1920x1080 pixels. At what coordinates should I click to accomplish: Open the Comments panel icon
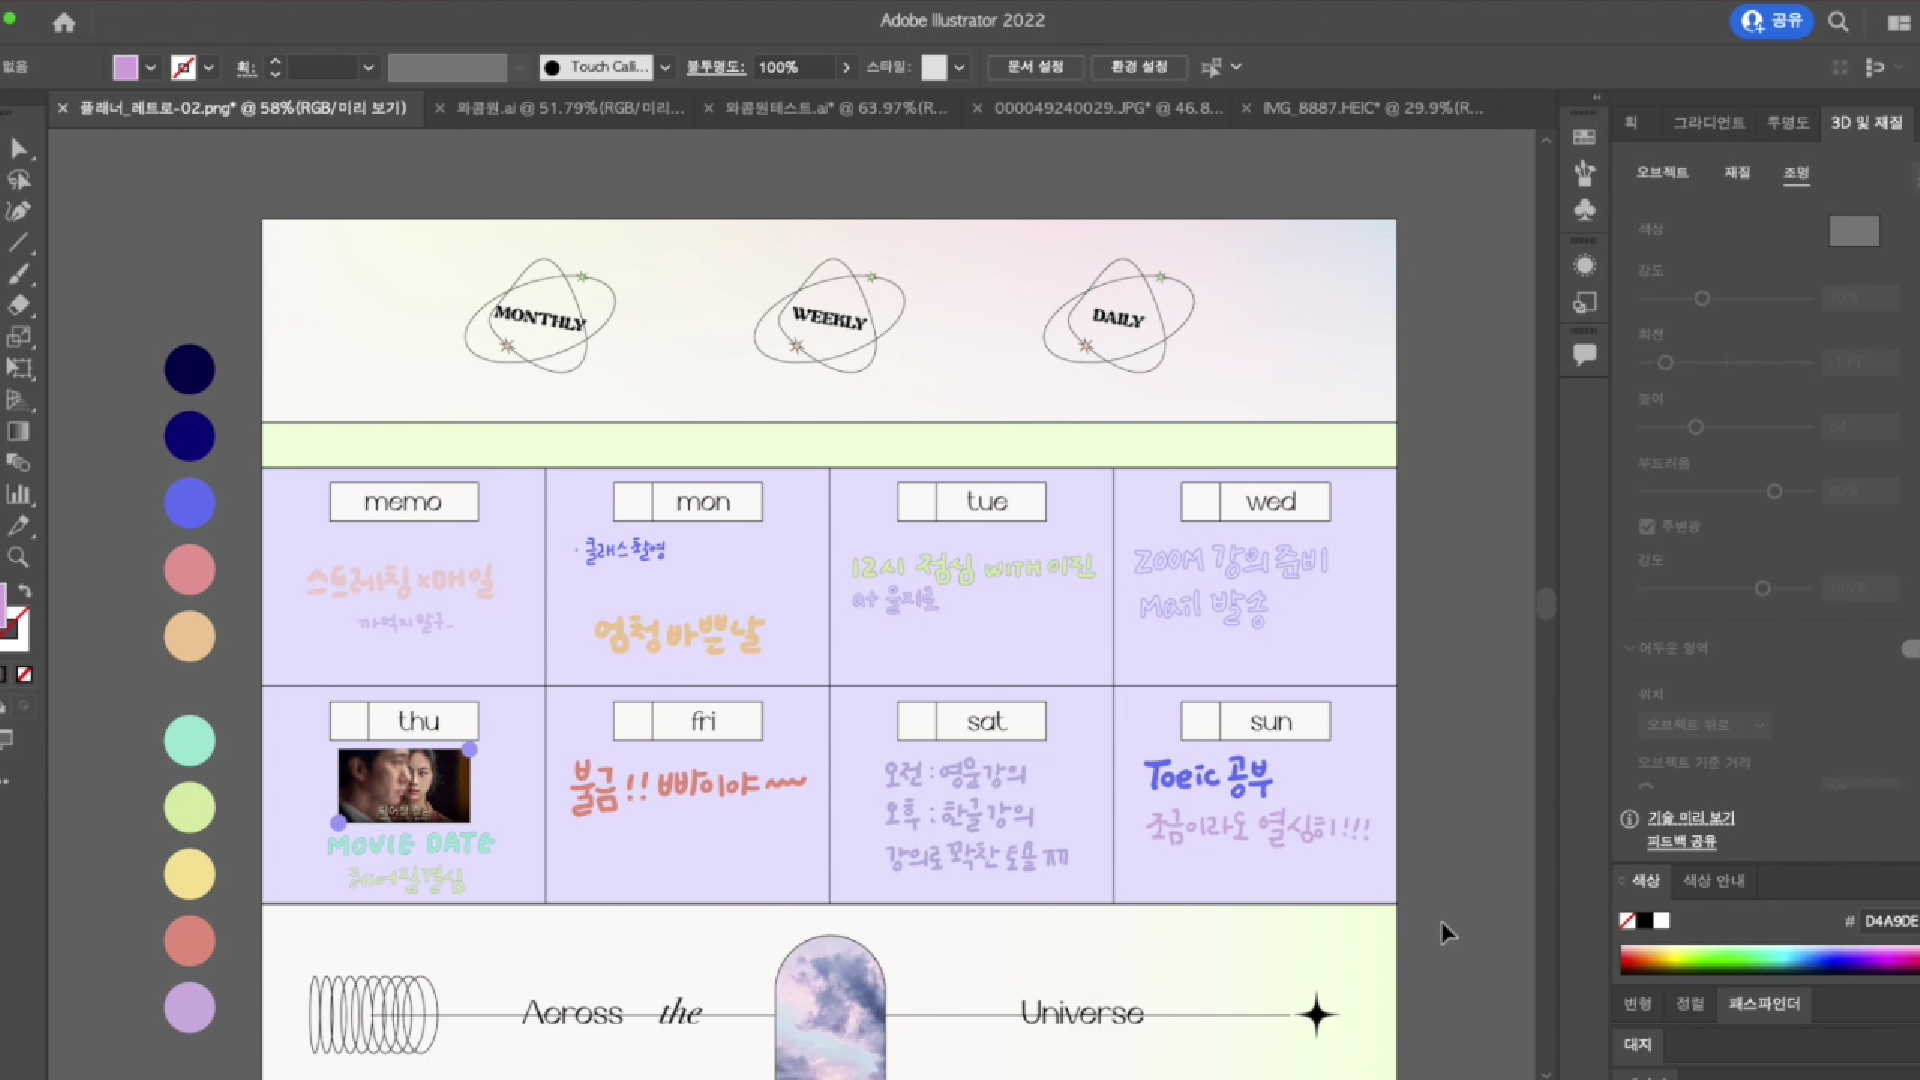pos(1584,354)
